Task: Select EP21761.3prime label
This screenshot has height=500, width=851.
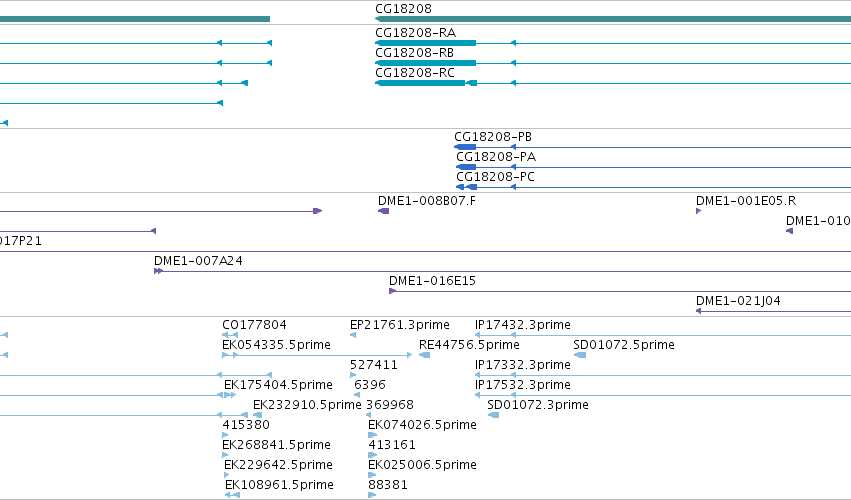Action: click(399, 325)
